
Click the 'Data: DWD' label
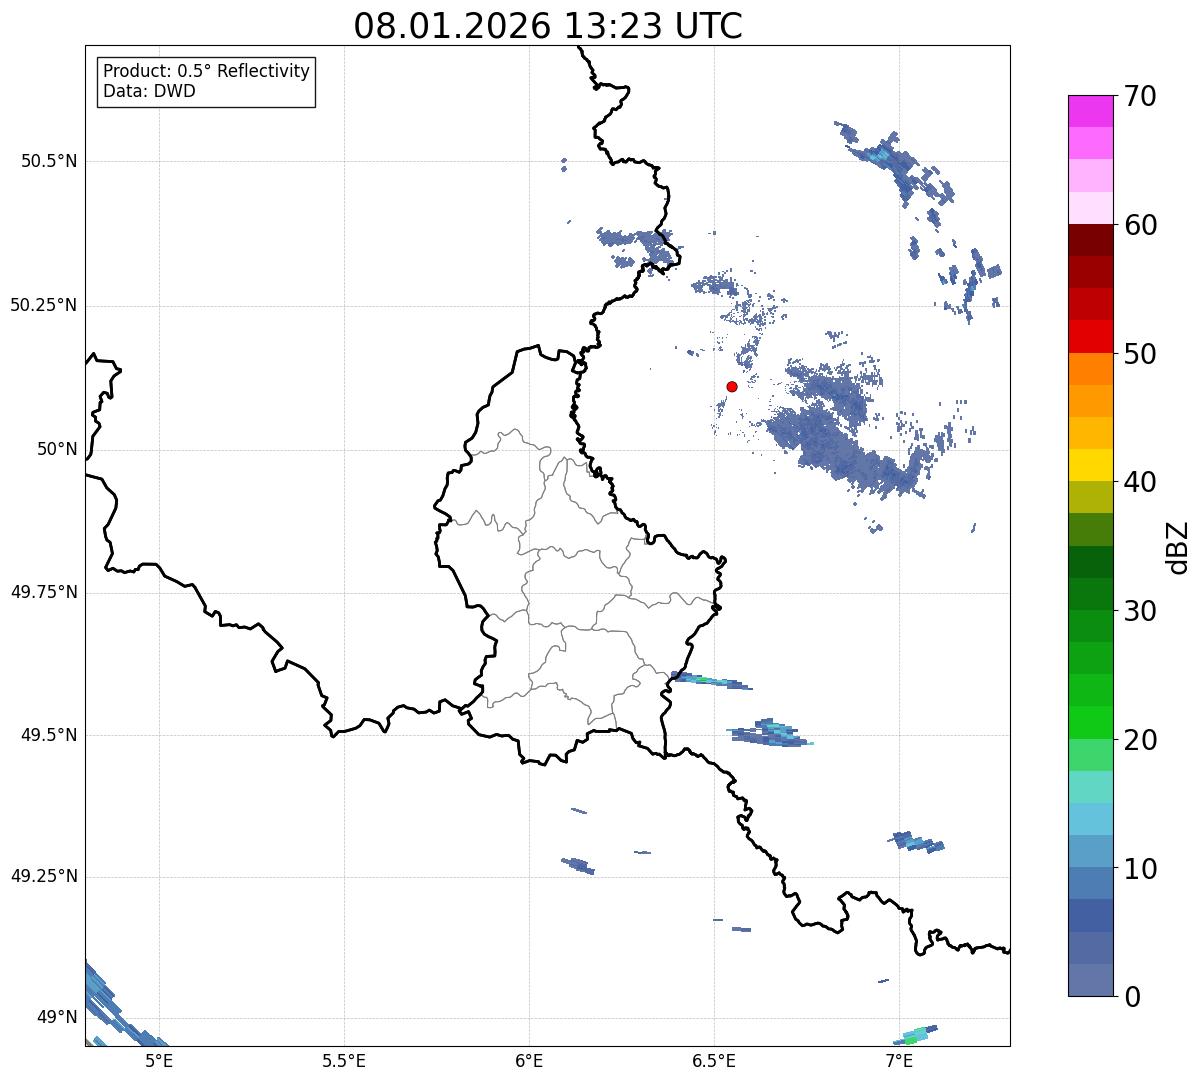[x=149, y=92]
